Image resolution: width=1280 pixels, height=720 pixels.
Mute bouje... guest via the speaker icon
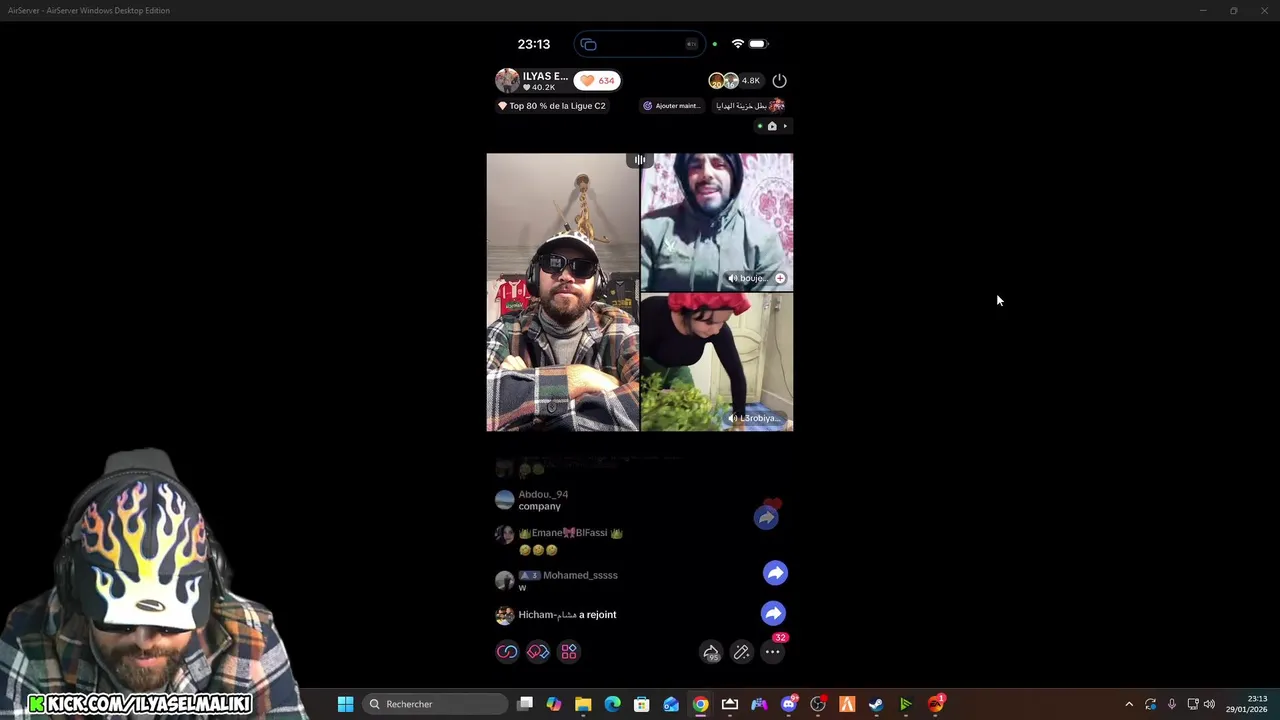coord(732,278)
